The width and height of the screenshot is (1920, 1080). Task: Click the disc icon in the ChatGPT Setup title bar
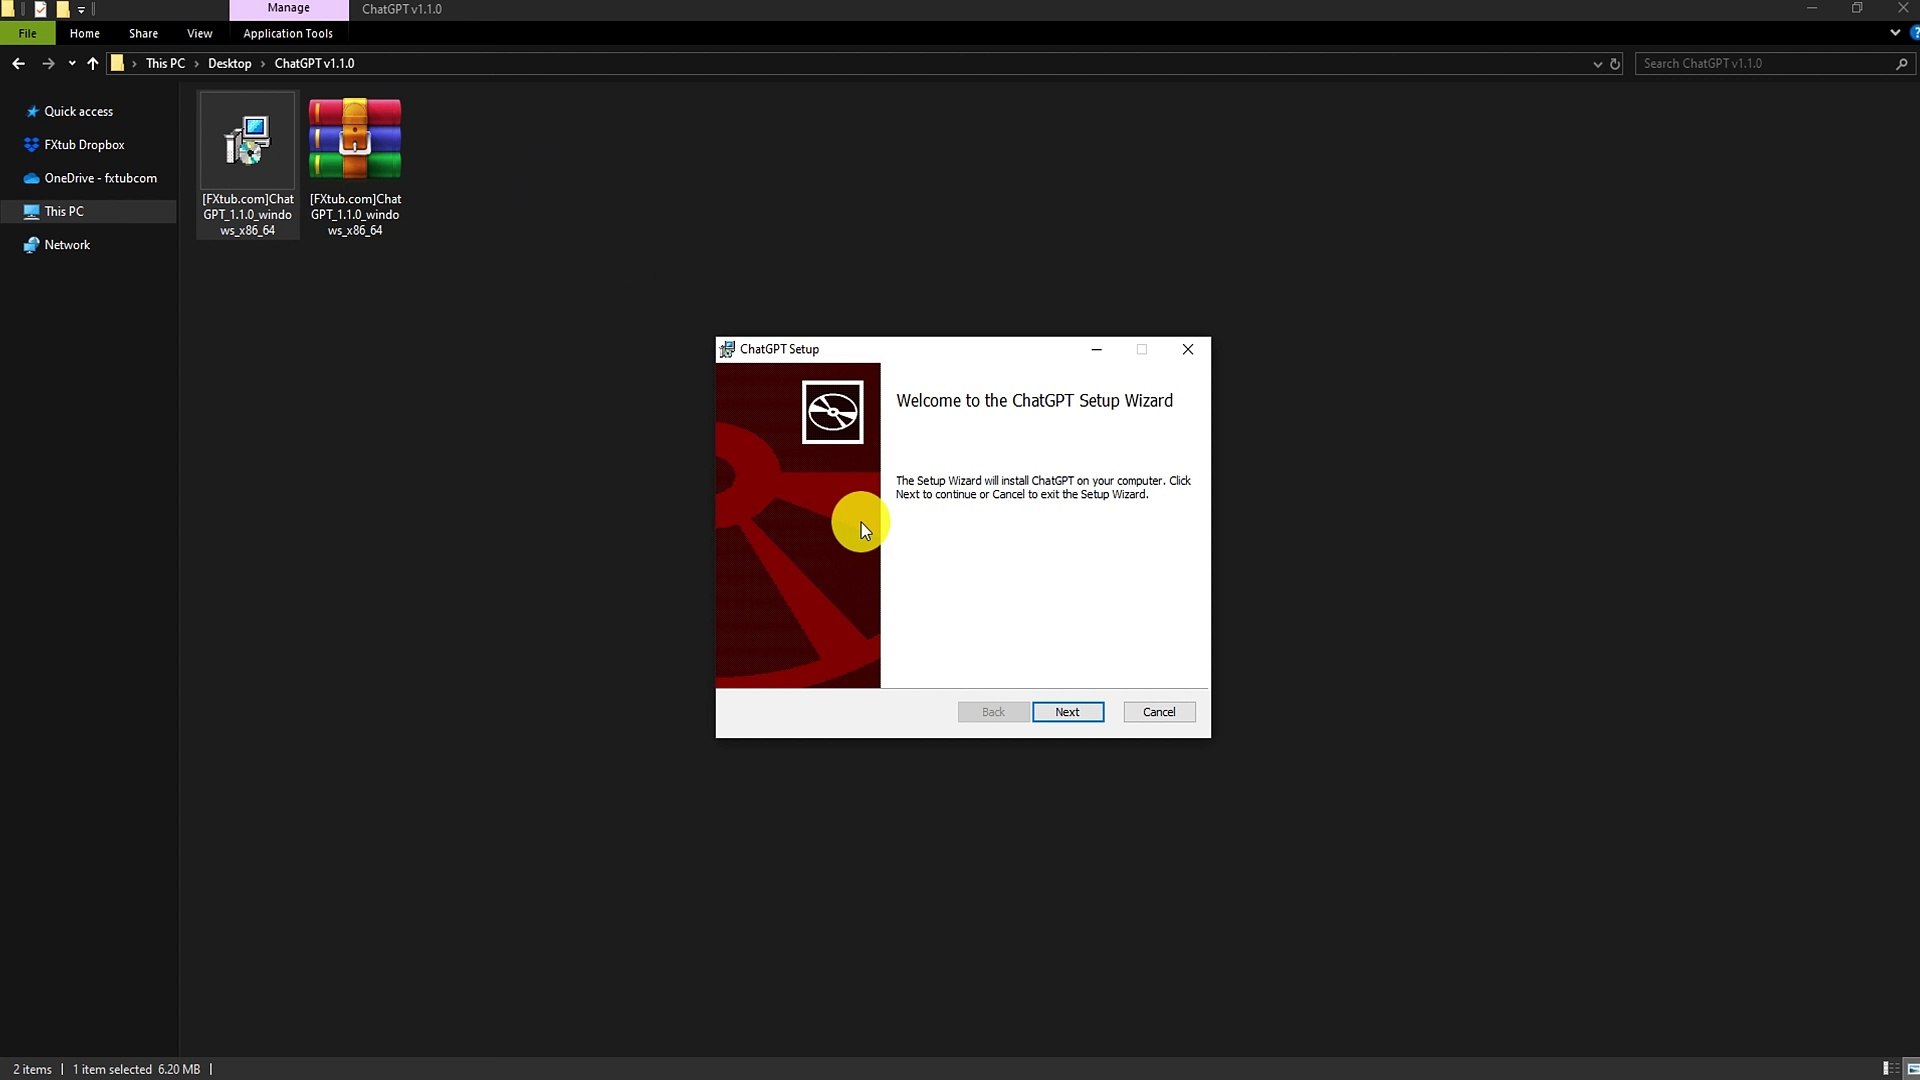point(727,349)
